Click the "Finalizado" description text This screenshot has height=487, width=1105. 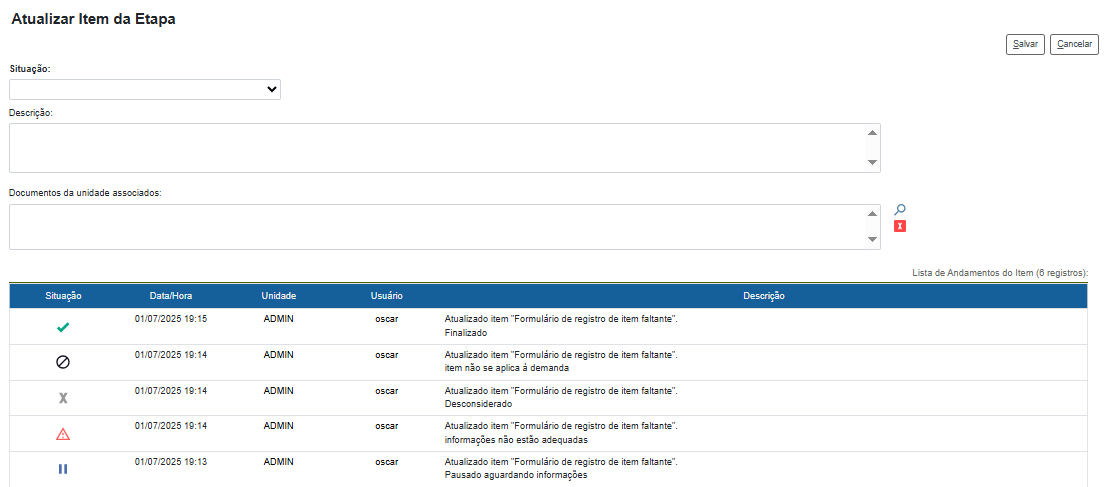[x=467, y=333]
